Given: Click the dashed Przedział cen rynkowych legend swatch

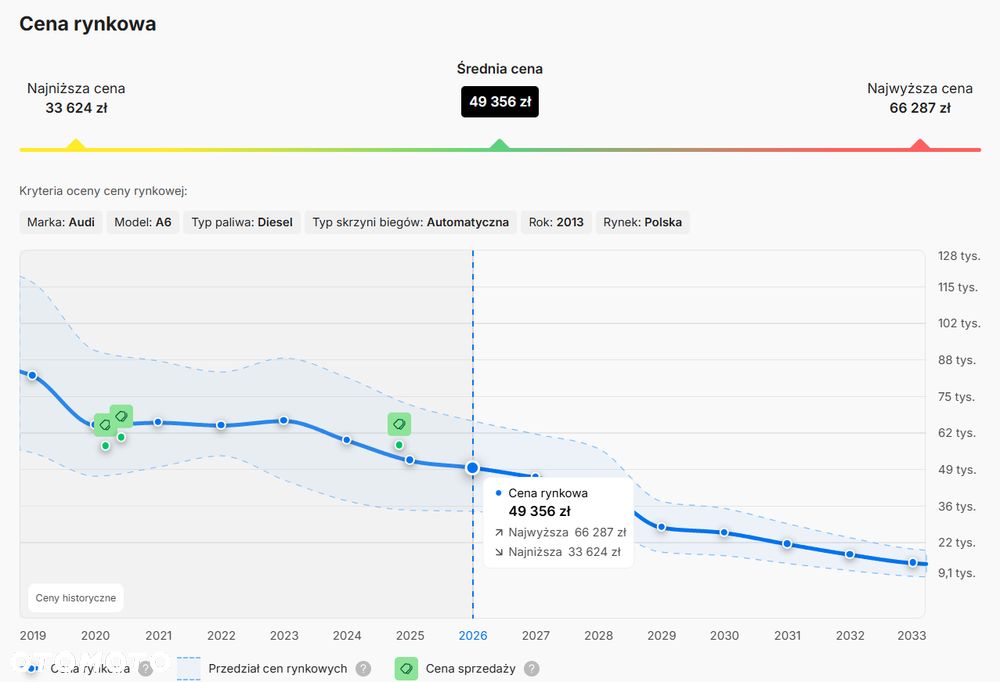Looking at the screenshot, I should point(189,669).
